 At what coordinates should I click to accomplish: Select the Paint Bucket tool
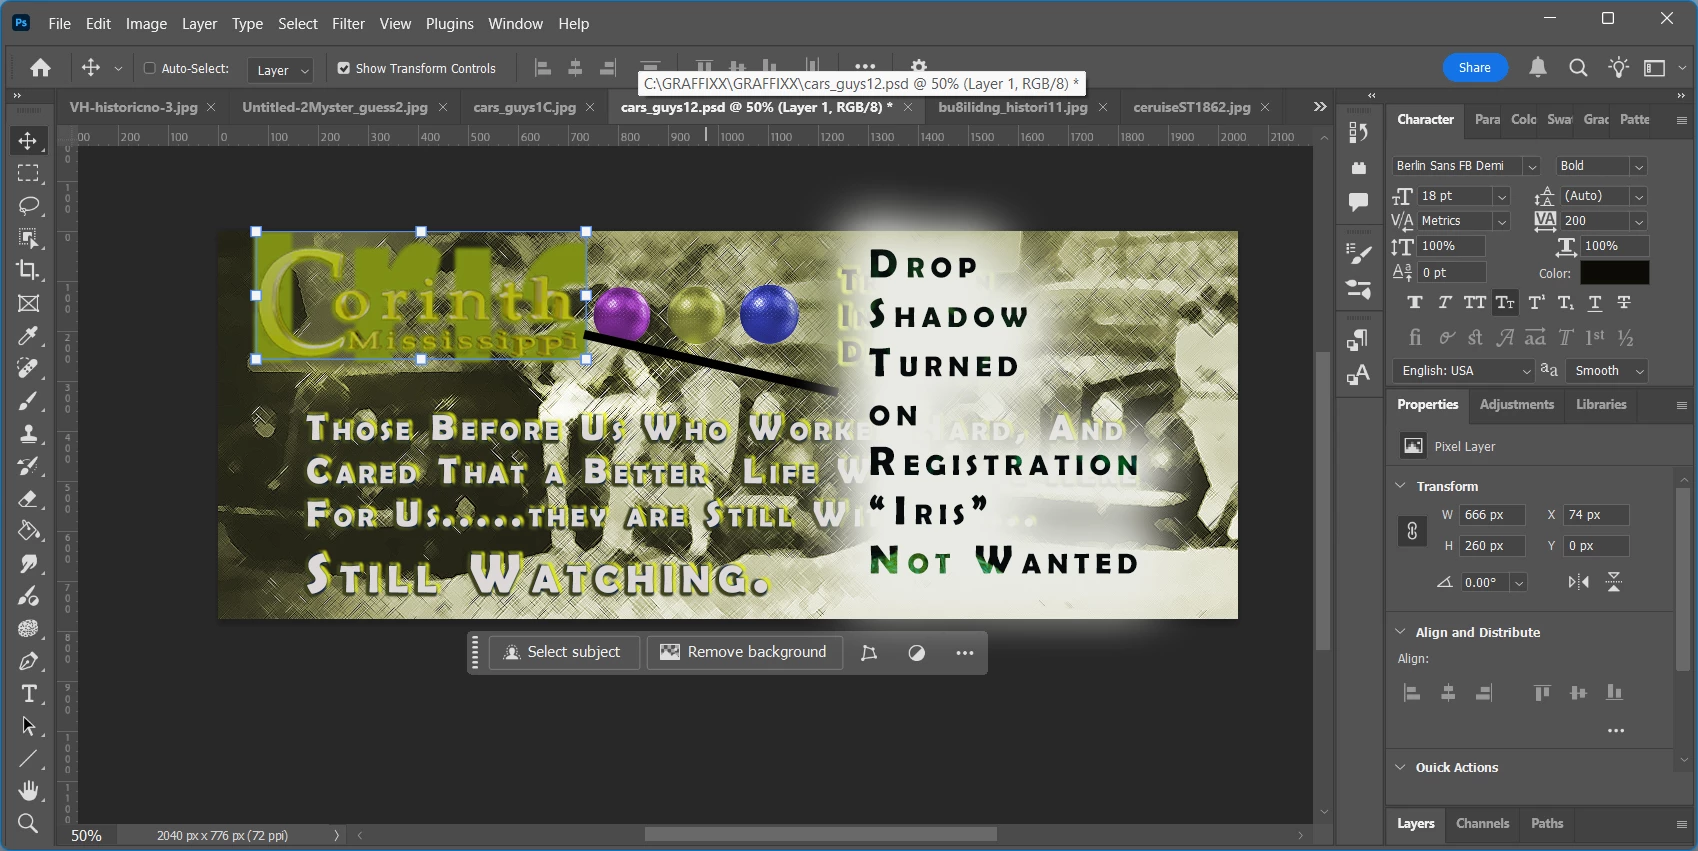(x=28, y=531)
